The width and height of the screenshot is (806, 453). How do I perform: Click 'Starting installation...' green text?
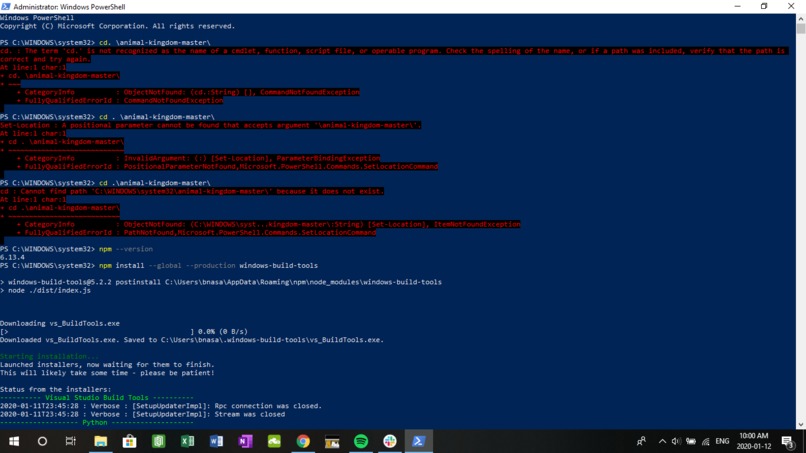coord(49,356)
